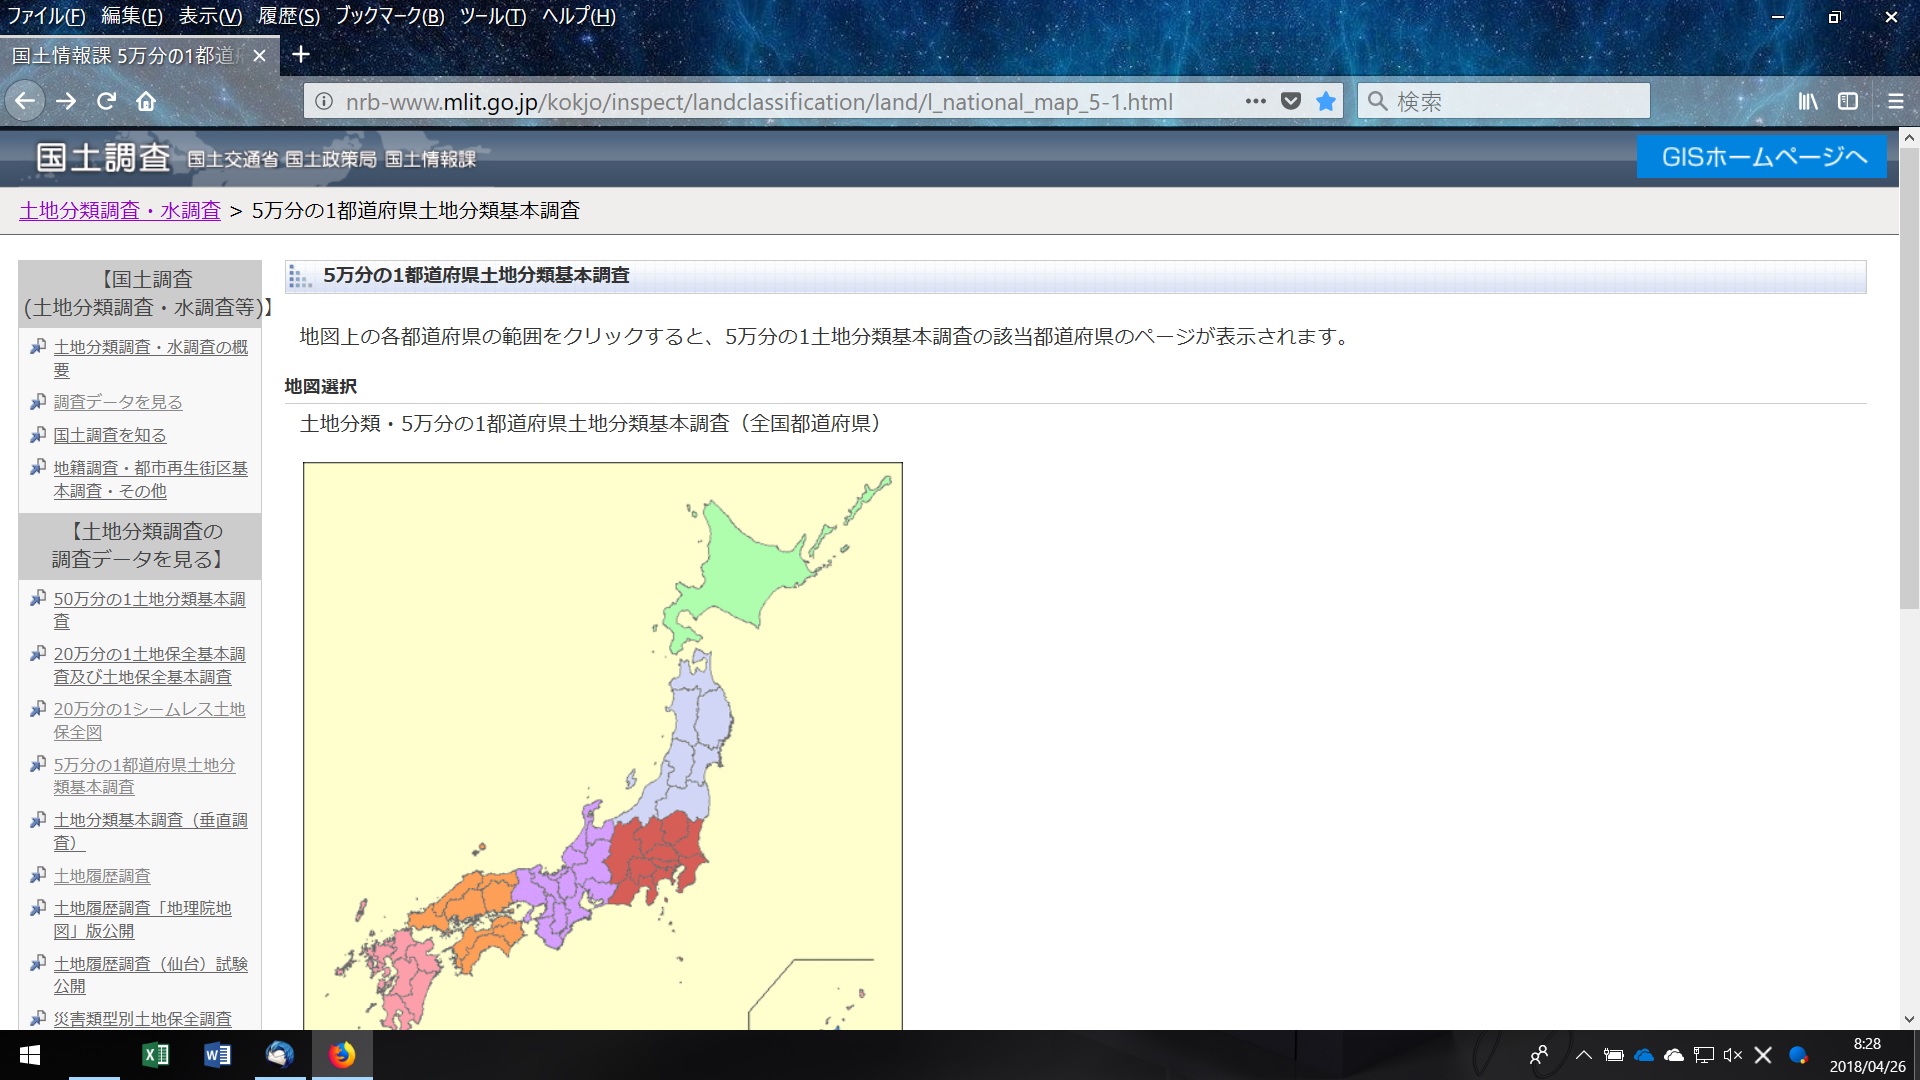Open the white OneDrive cloud tray icon
The width and height of the screenshot is (1920, 1080).
(x=1673, y=1055)
